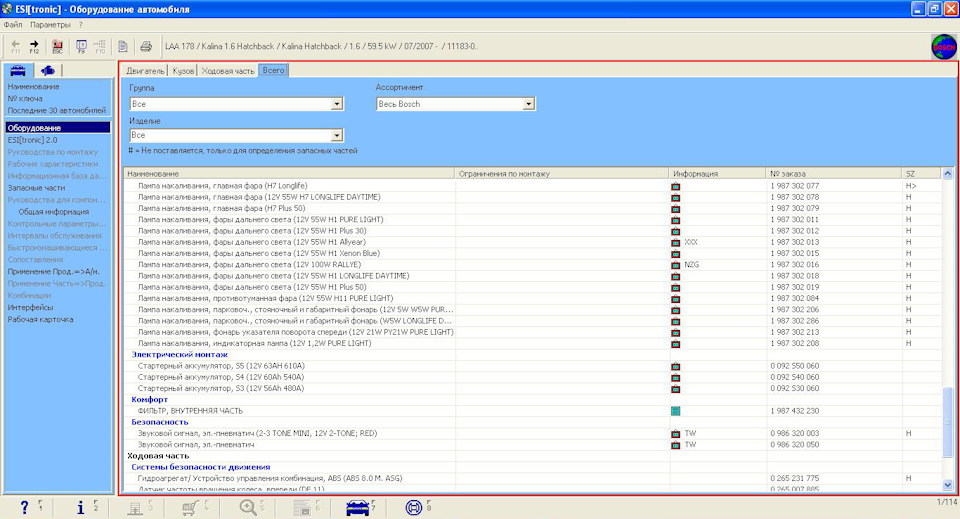
Task: Click the info 'i' icon F2
Action: point(80,507)
